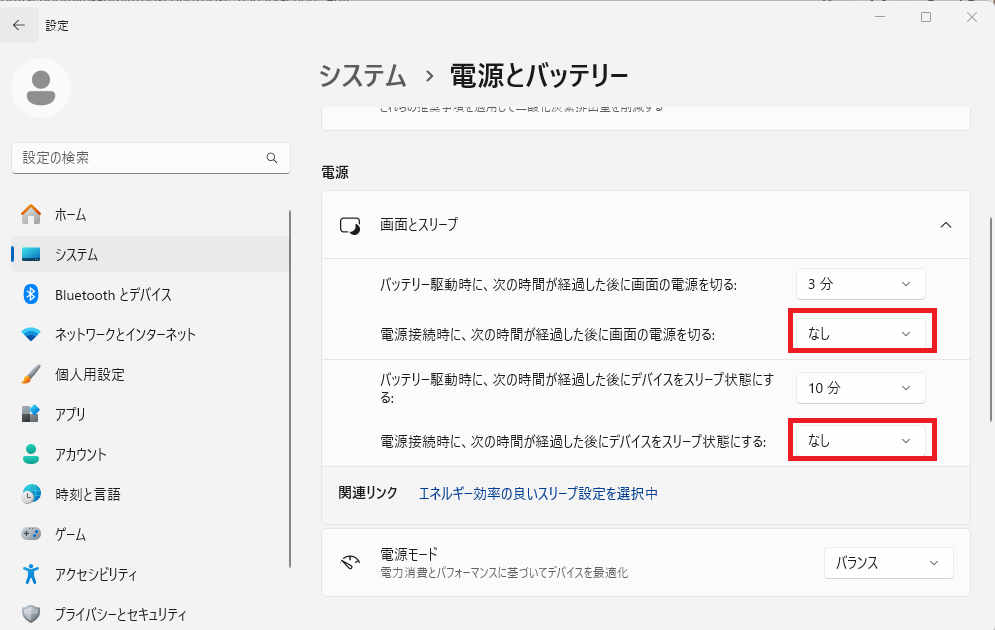
Task: Click the システム monitor icon
Action: pyautogui.click(x=30, y=254)
